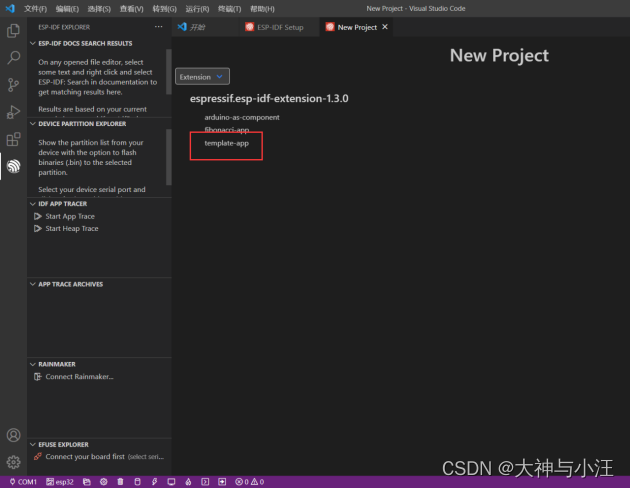Open the 查看(V) menu
This screenshot has width=630, height=488.
point(131,8)
